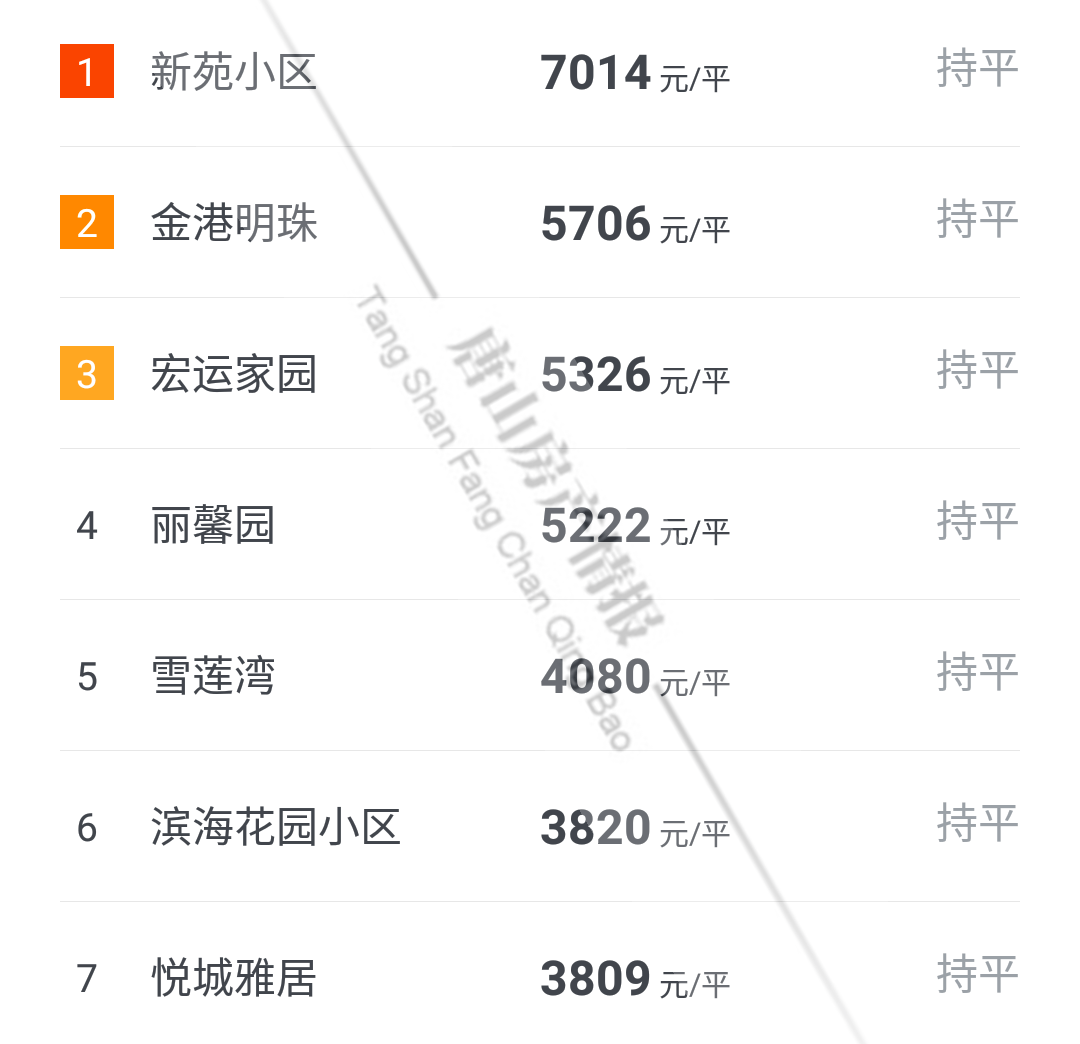Screen dimensions: 1080x1044
Task: Select the 丽馨园 entry
Action: 213,525
